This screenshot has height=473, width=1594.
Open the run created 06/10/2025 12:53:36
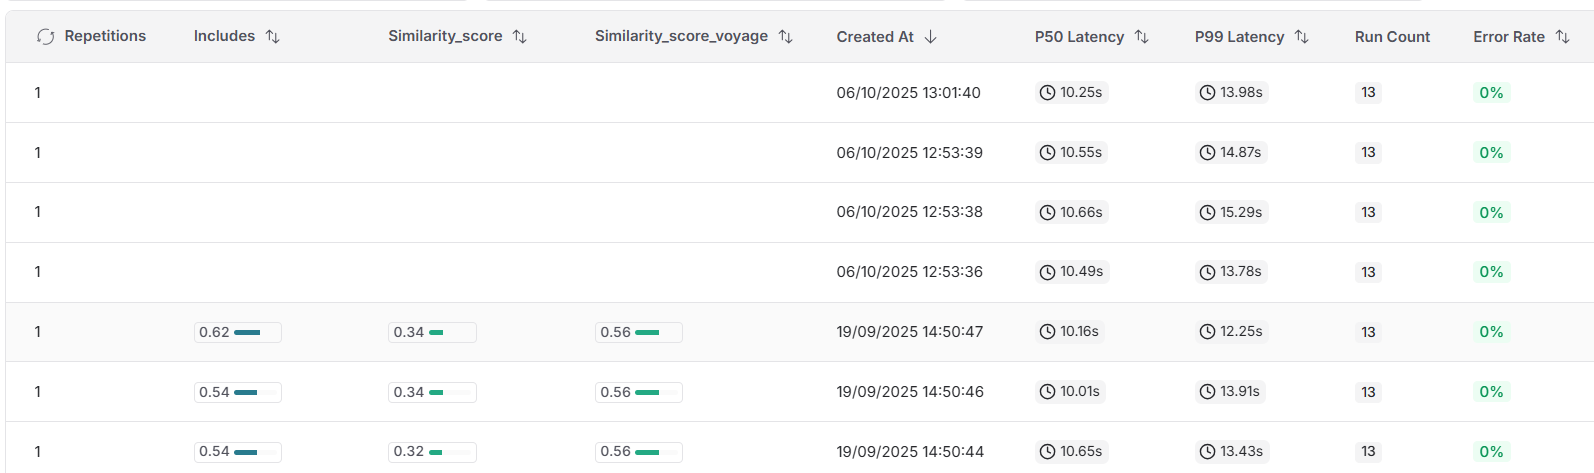tap(909, 272)
